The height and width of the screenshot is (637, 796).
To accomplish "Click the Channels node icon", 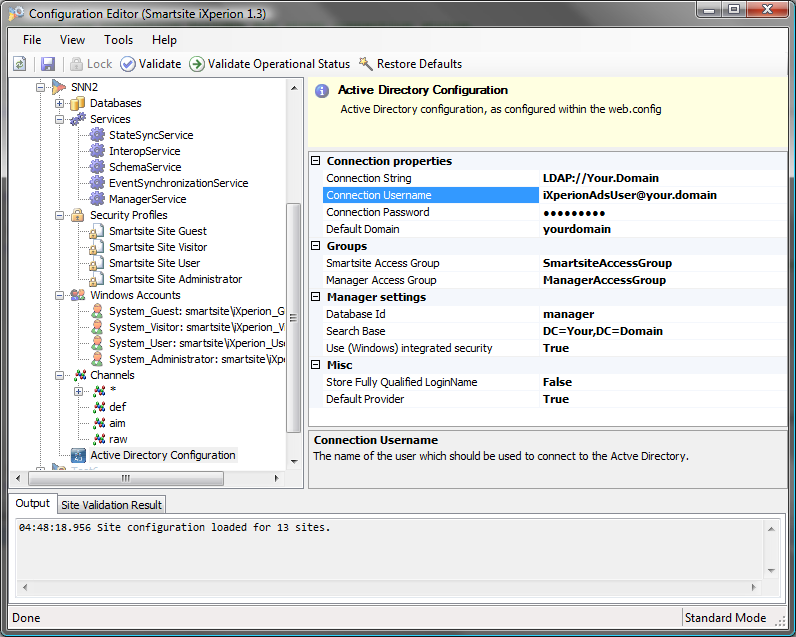I will click(x=80, y=375).
